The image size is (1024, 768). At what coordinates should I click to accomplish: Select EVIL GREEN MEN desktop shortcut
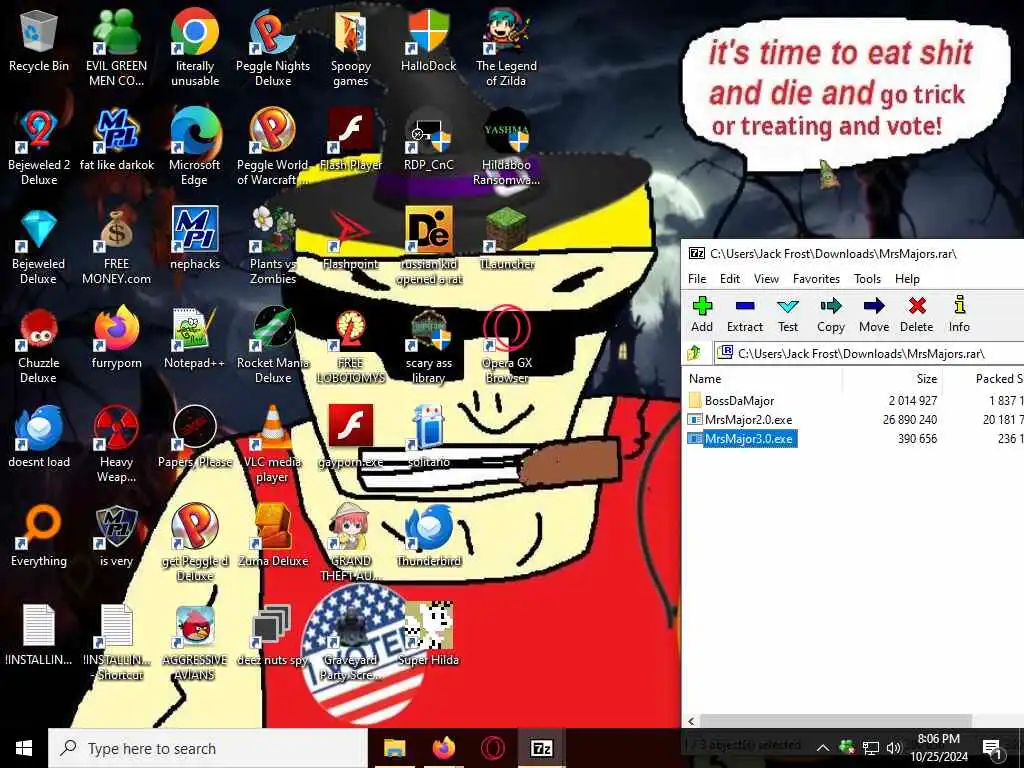click(x=116, y=47)
